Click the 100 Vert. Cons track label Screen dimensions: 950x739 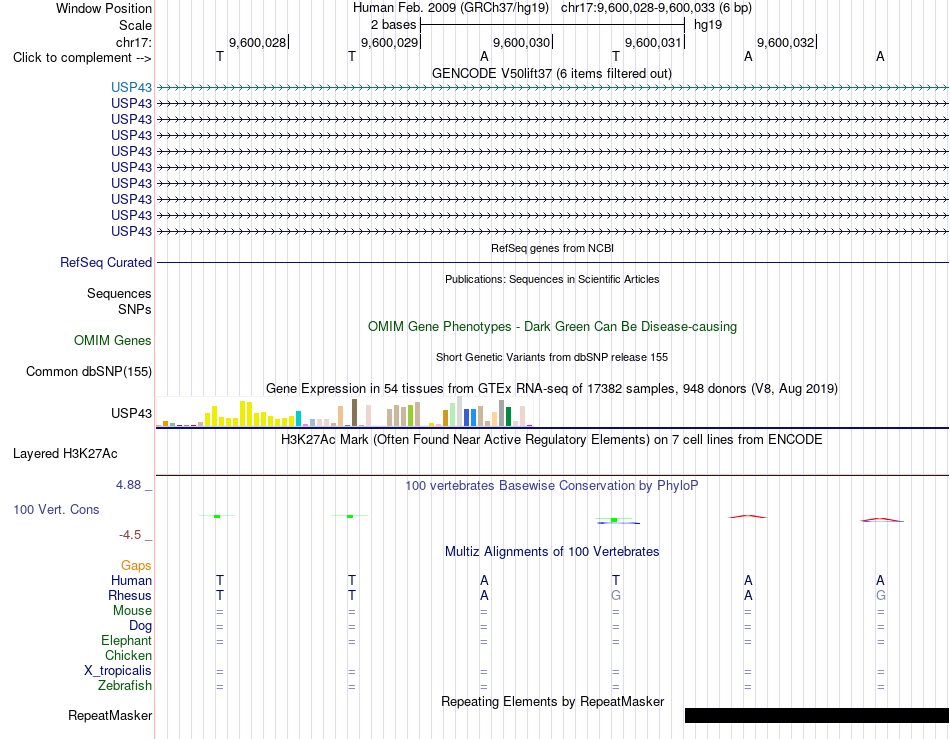[56, 509]
